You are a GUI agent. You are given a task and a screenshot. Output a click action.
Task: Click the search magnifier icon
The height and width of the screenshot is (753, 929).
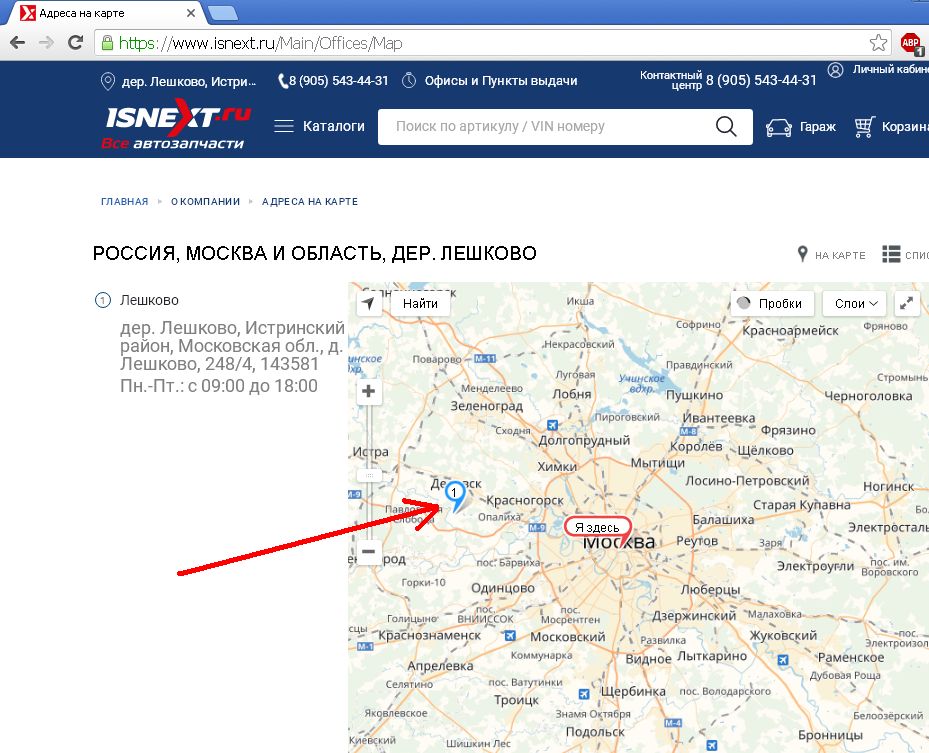(x=726, y=126)
